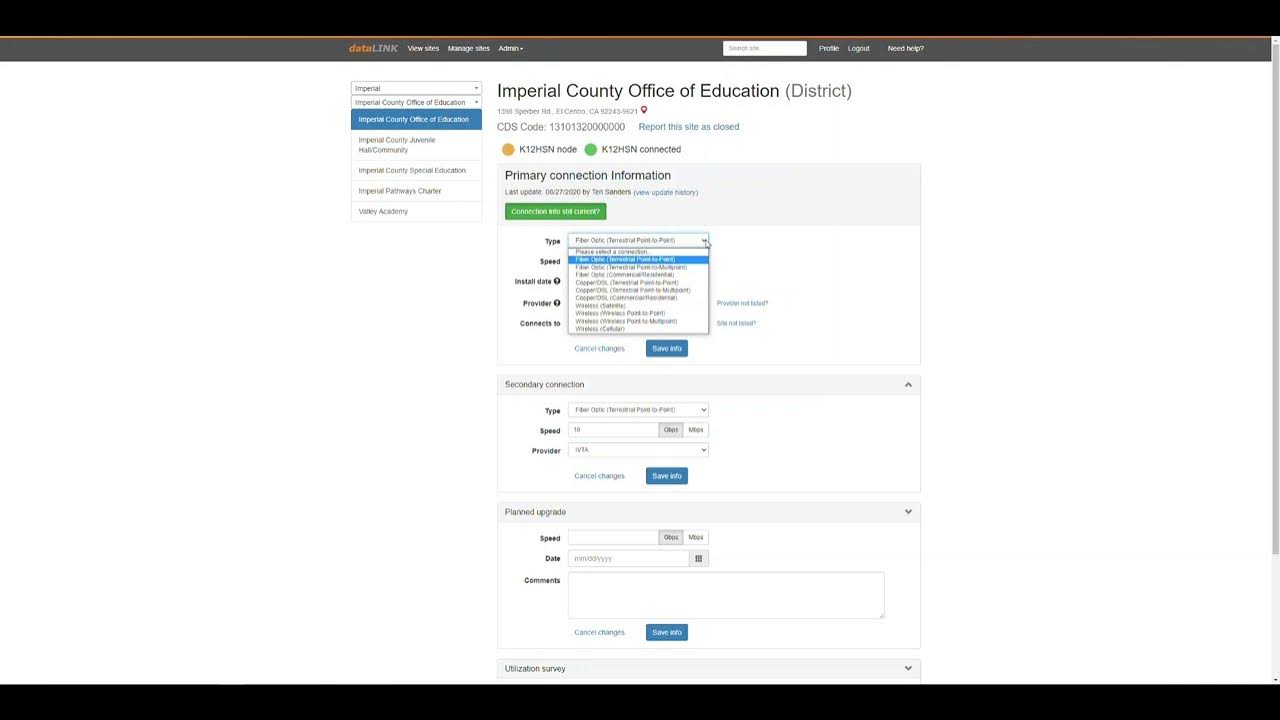This screenshot has width=1280, height=720.
Task: Click the Provider help icon
Action: [x=557, y=303]
